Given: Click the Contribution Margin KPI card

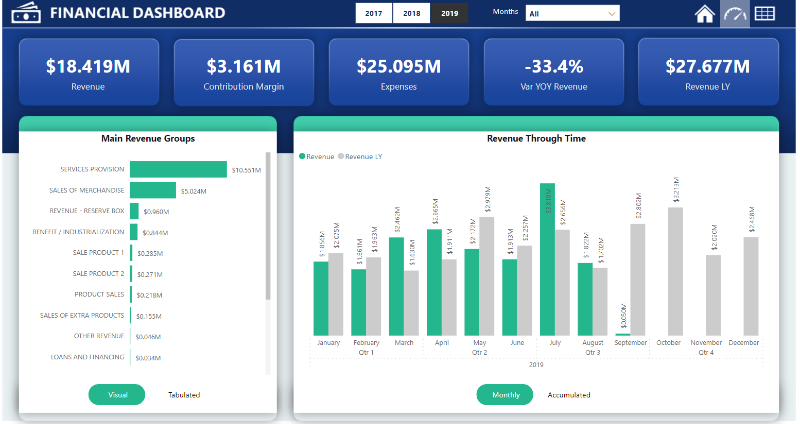Looking at the screenshot, I should tap(244, 72).
